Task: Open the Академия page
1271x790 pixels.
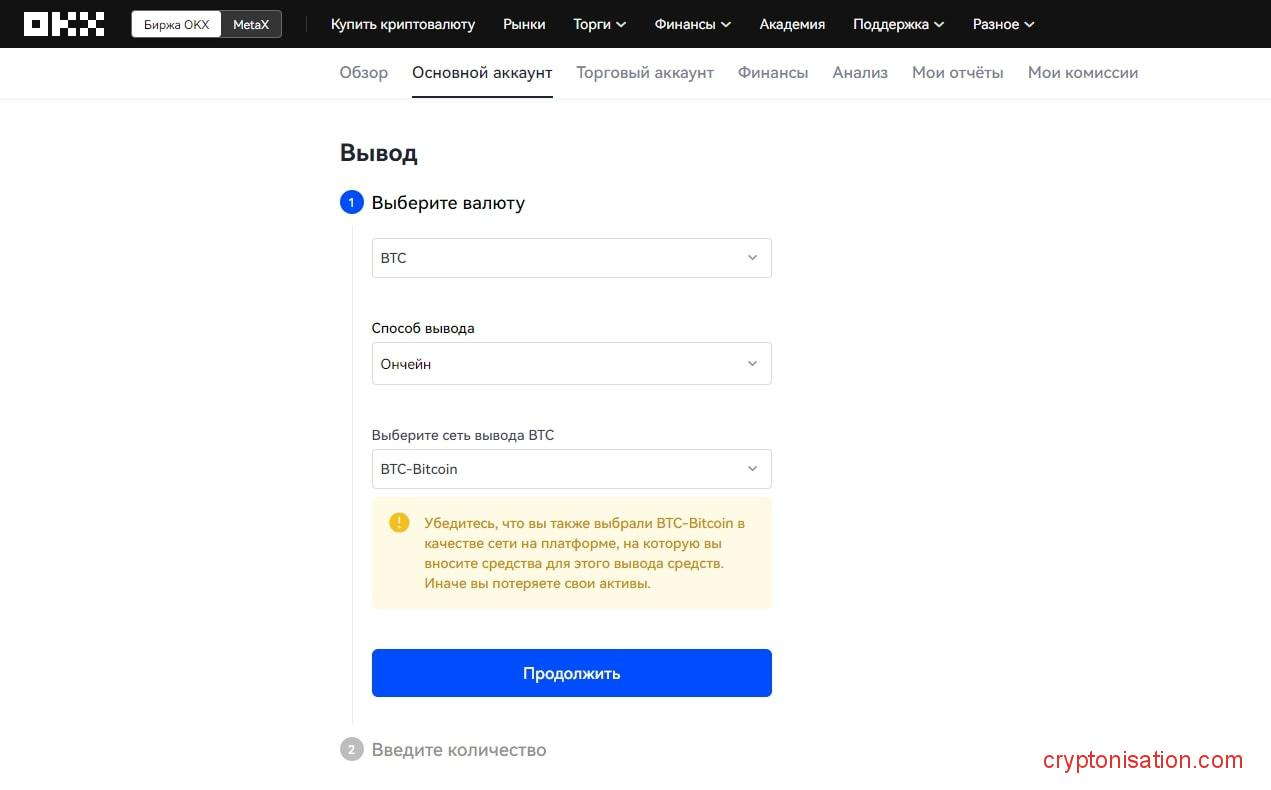Action: [792, 24]
